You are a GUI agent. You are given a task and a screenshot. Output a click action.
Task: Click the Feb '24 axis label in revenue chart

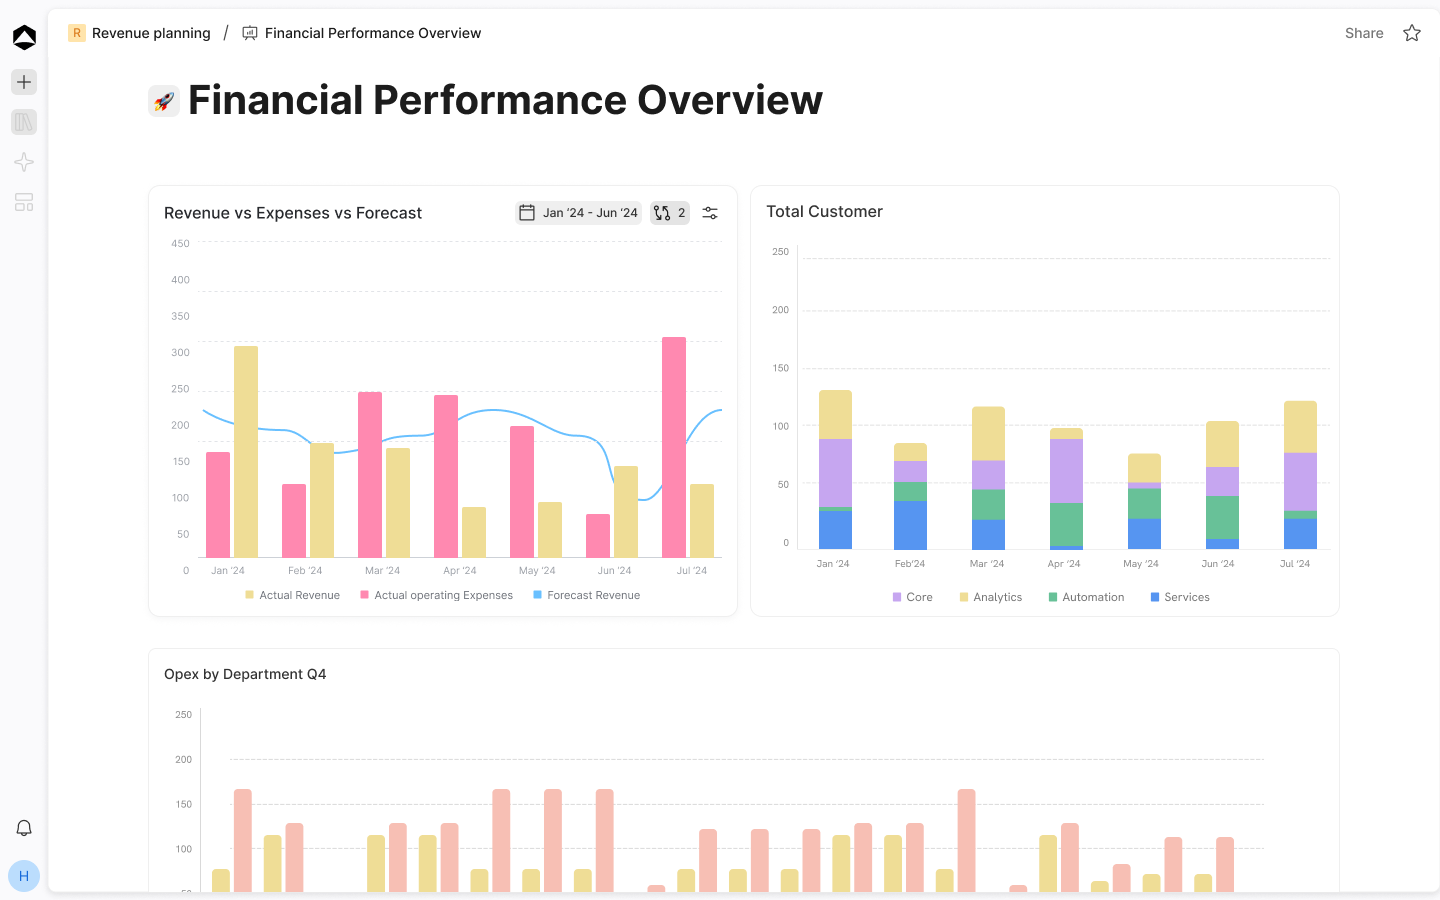click(305, 571)
